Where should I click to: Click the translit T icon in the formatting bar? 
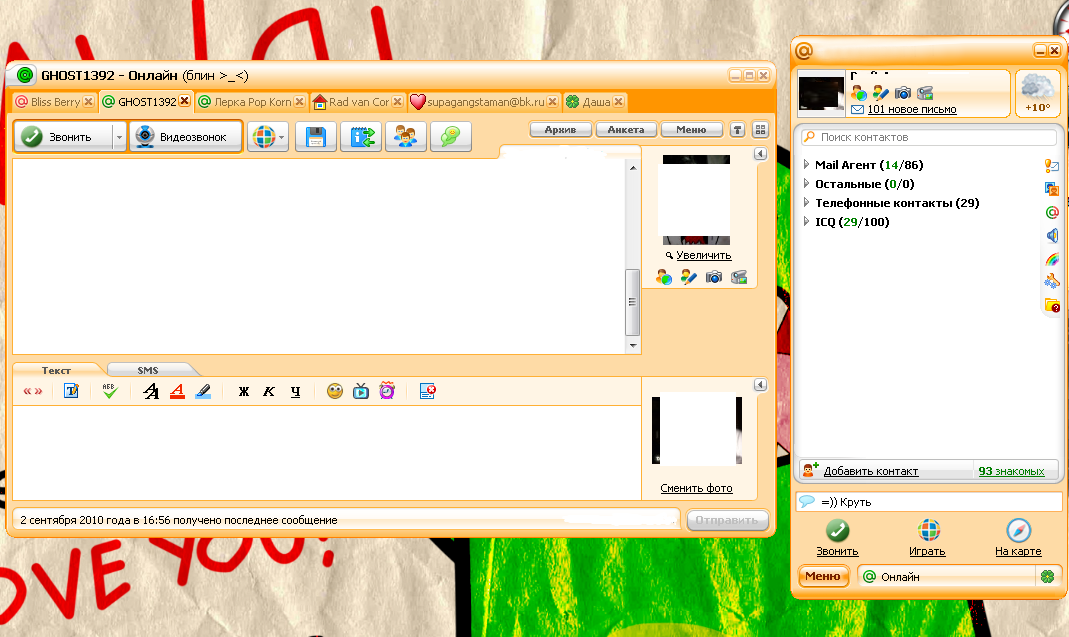[72, 391]
